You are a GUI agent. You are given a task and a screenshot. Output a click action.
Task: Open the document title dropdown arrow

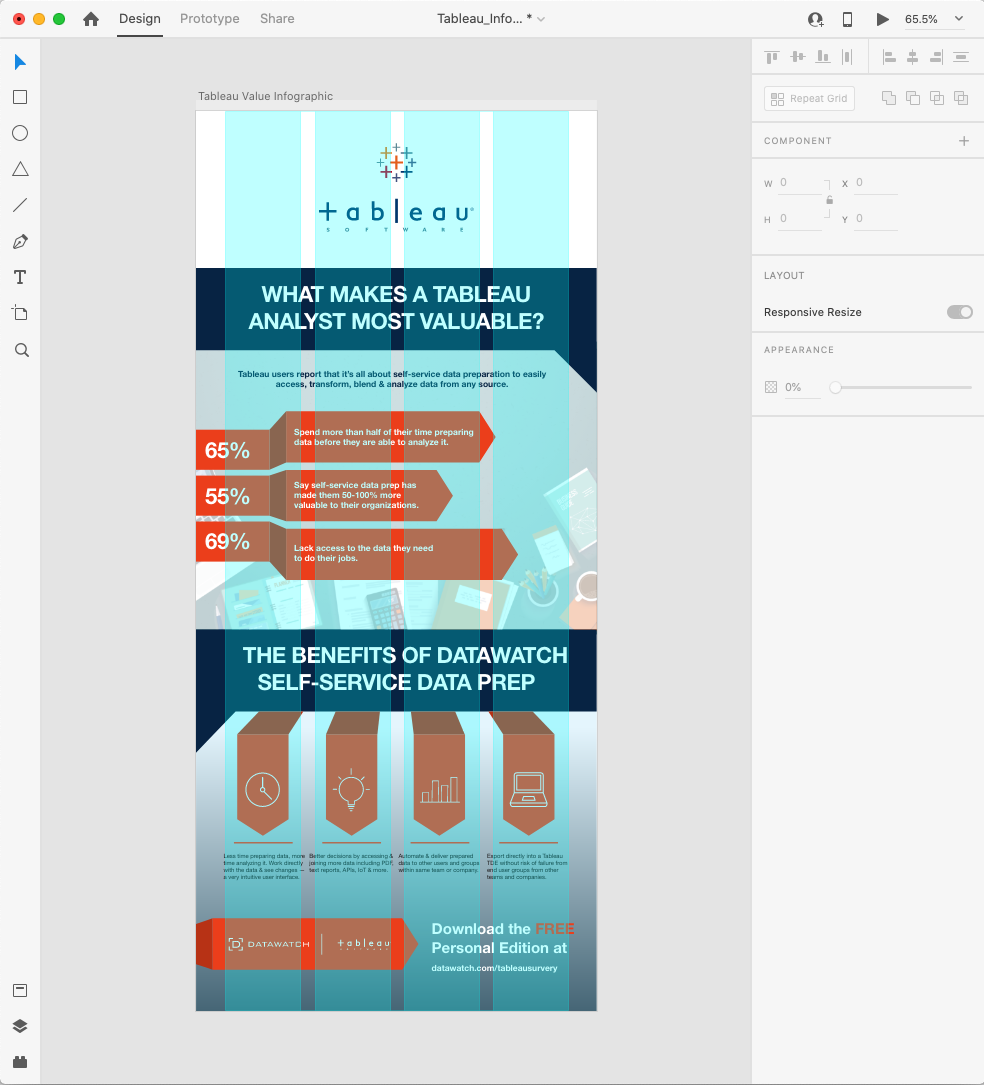click(x=541, y=19)
